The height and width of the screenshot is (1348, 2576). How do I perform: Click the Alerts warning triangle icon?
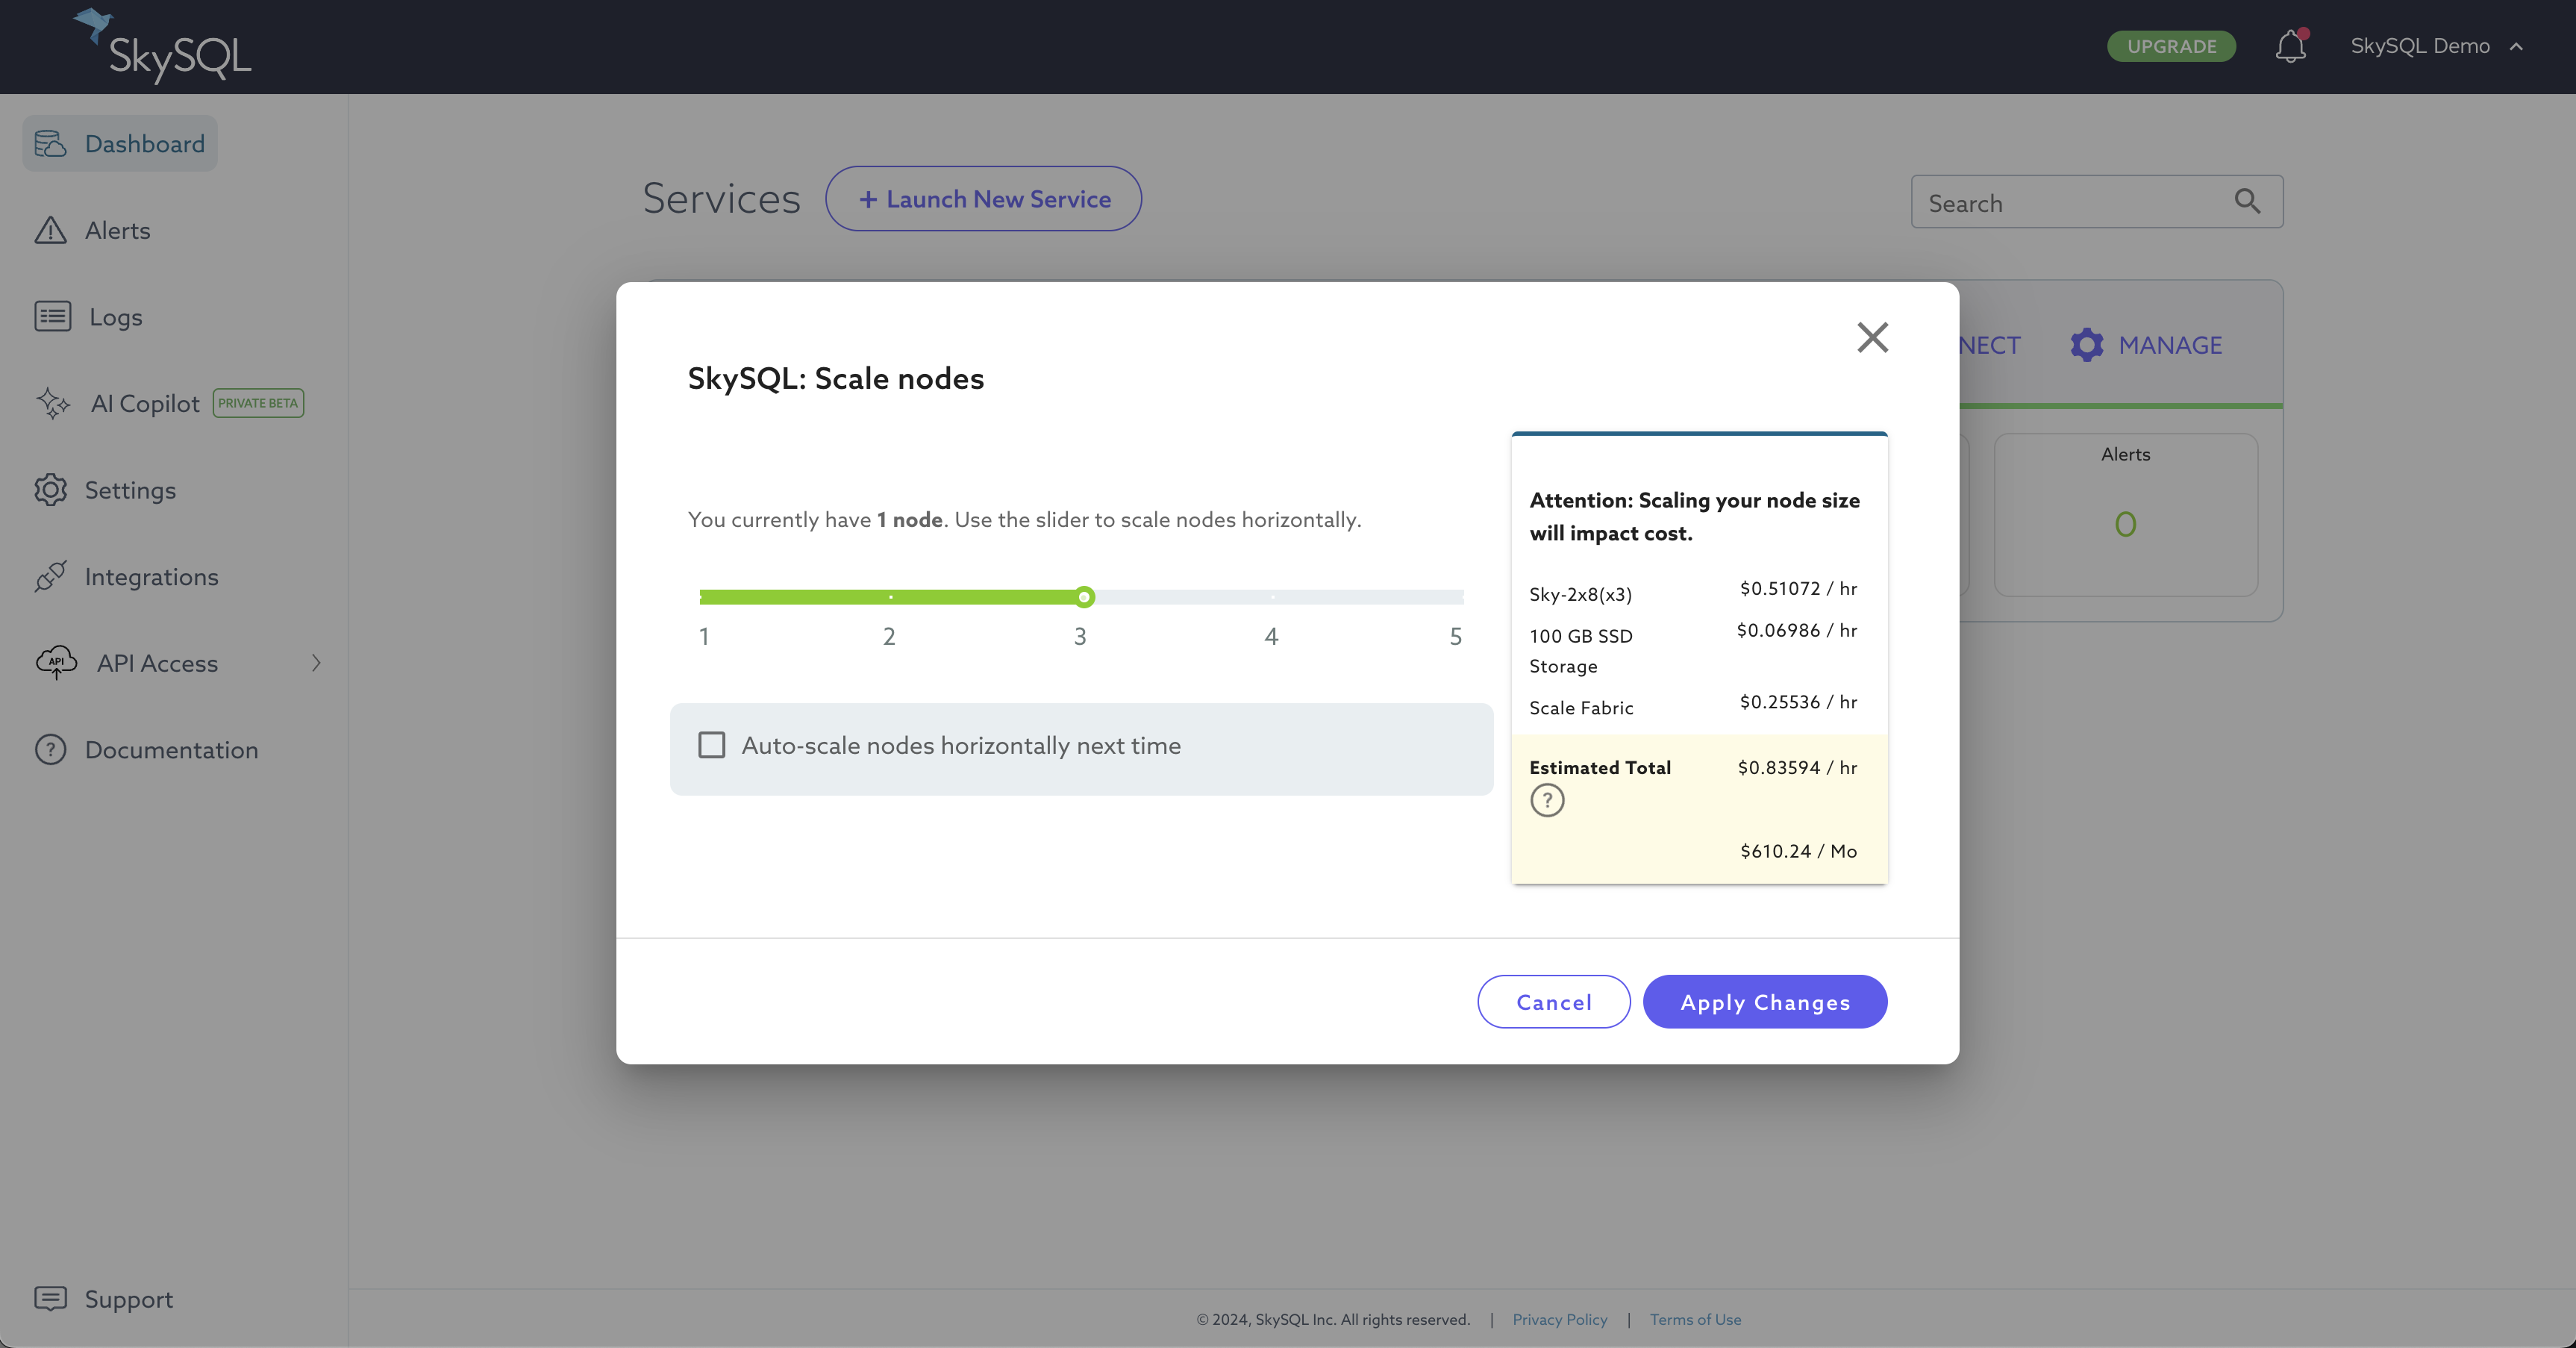[x=50, y=230]
